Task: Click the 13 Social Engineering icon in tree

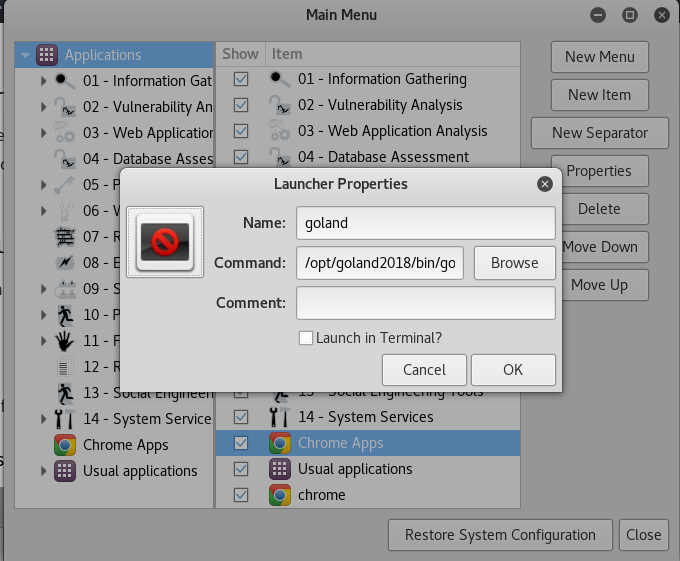Action: point(65,393)
